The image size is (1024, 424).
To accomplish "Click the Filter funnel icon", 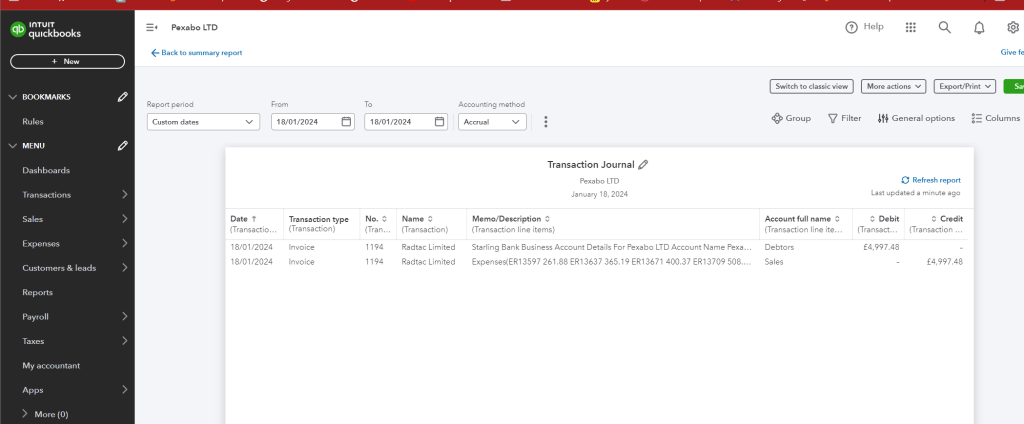I will [833, 118].
